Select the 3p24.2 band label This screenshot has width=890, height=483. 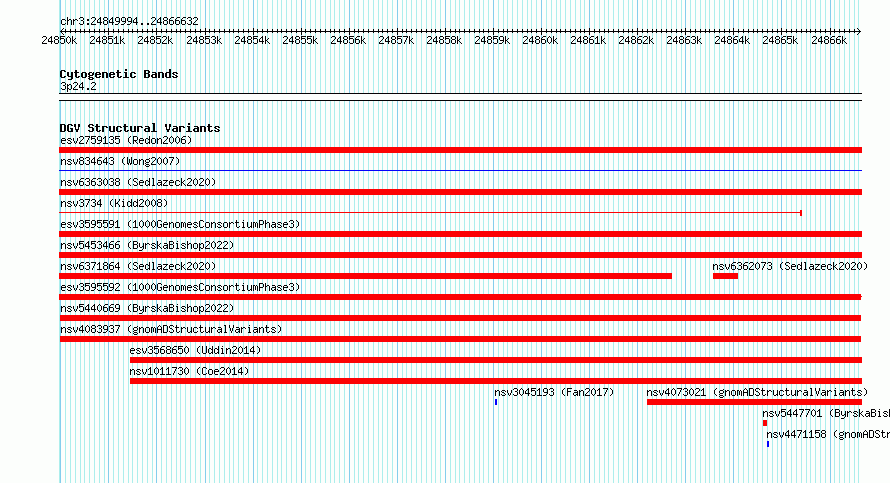click(78, 86)
